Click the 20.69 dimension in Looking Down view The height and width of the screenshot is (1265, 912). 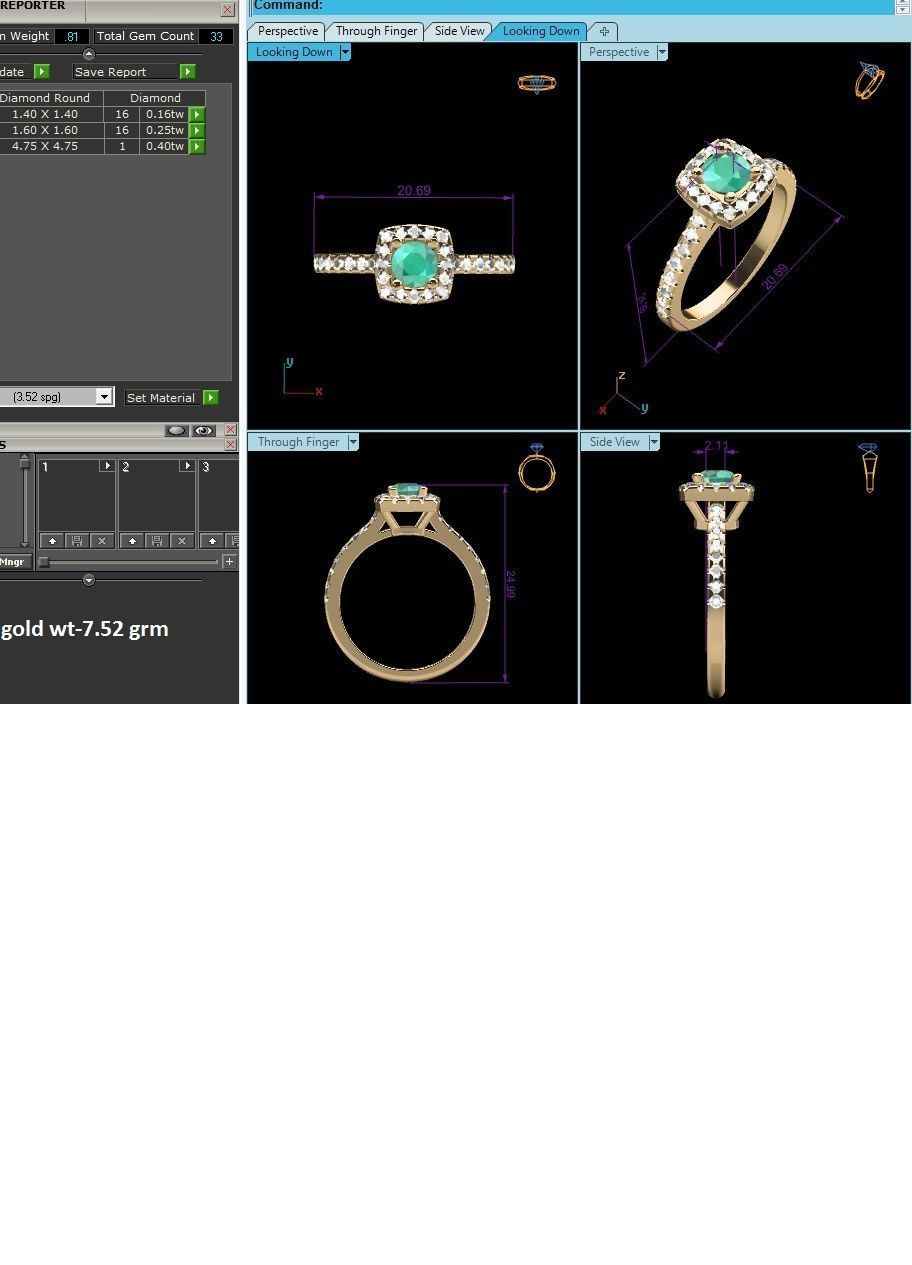(414, 190)
